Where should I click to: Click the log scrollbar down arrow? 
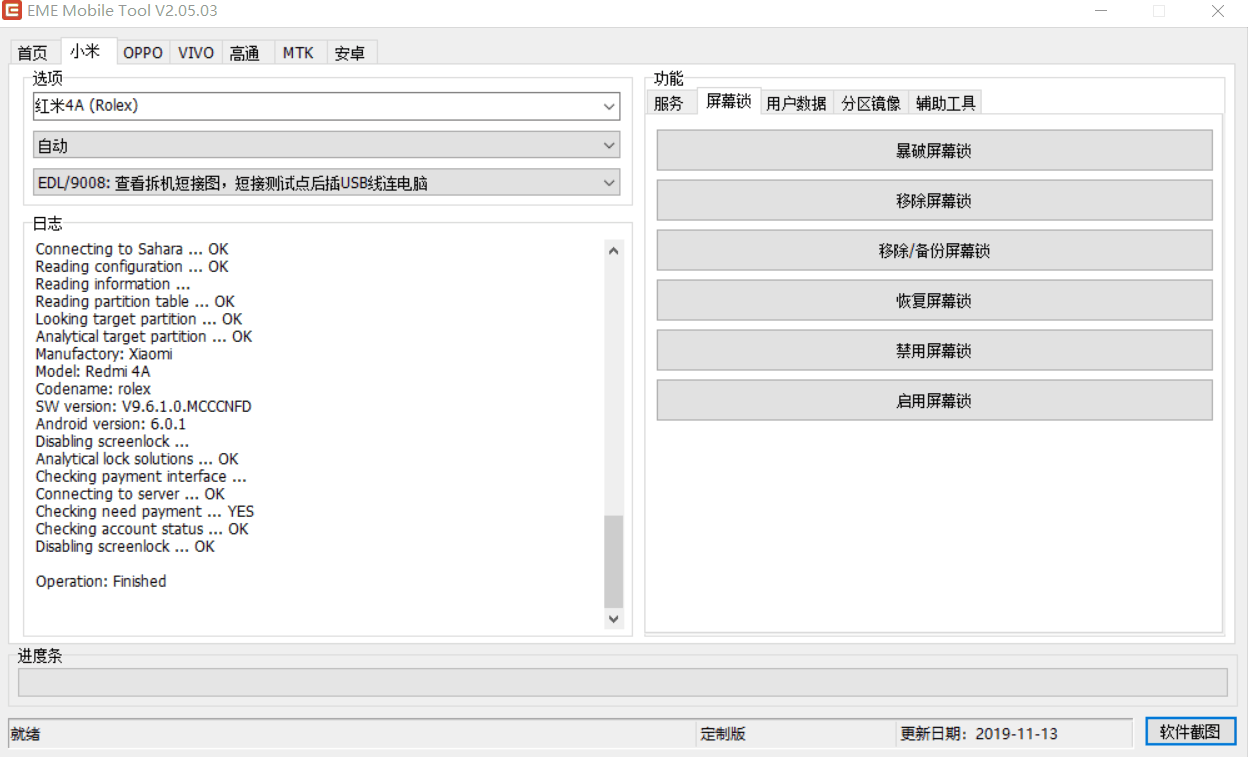click(x=614, y=620)
